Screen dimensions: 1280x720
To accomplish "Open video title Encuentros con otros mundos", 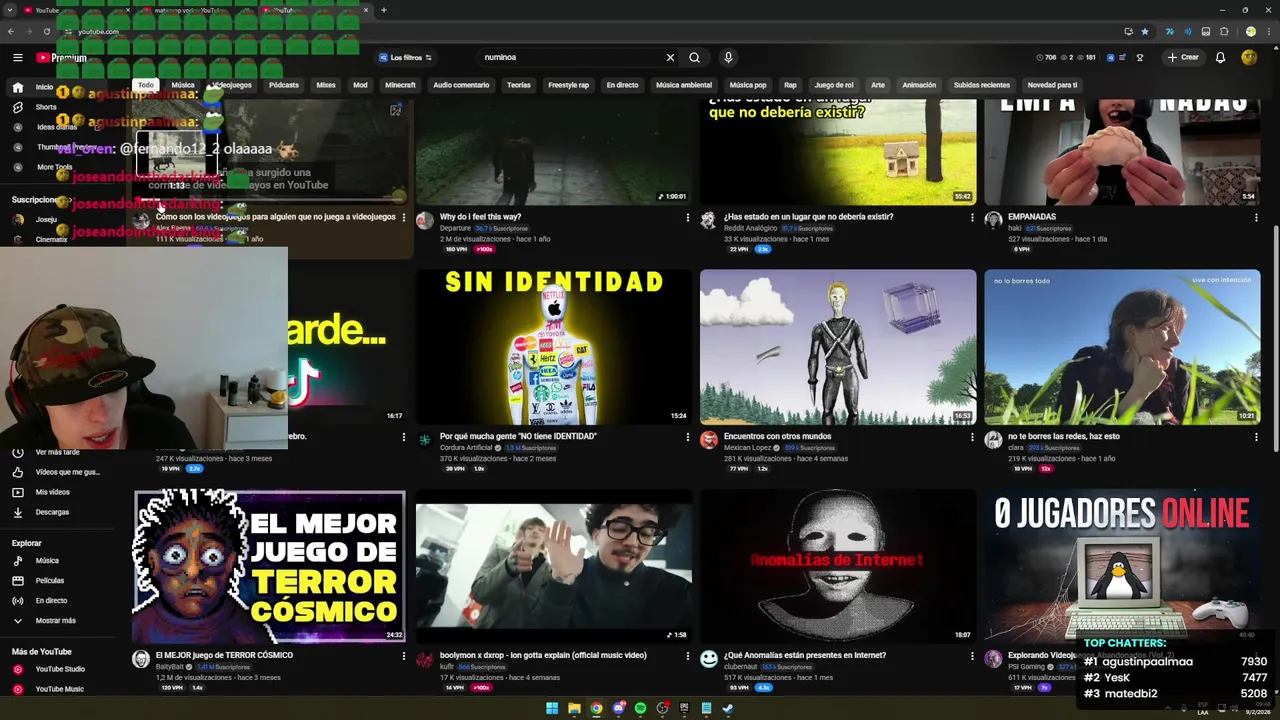I will click(x=777, y=437).
